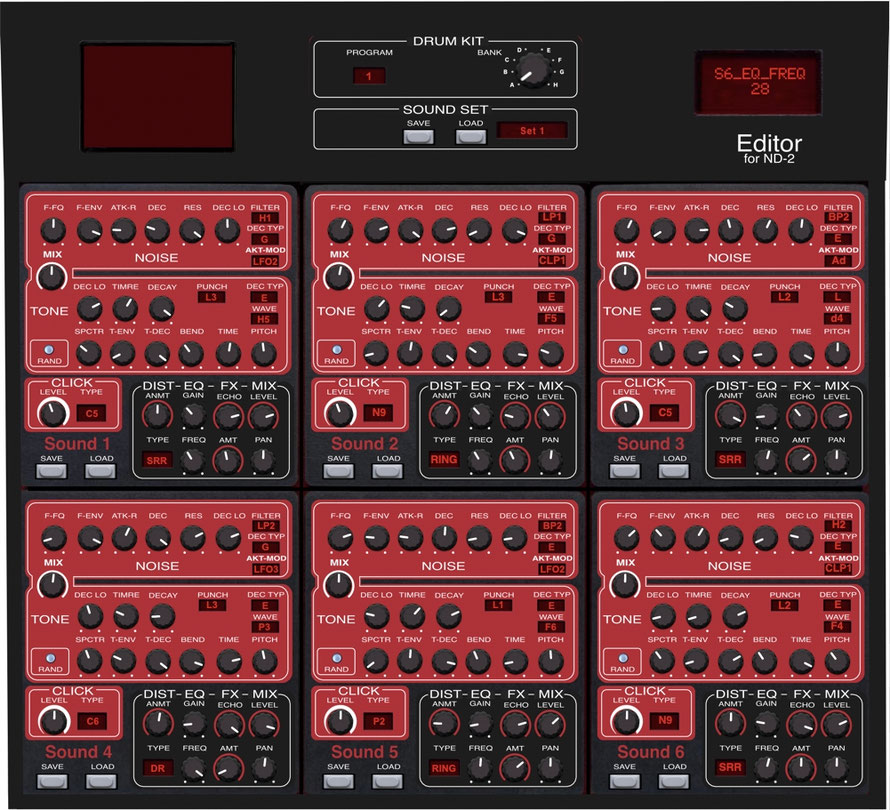Screen dimensions: 890x810
Task: Open Sound 1 noise FILTER type H1
Action: point(265,218)
